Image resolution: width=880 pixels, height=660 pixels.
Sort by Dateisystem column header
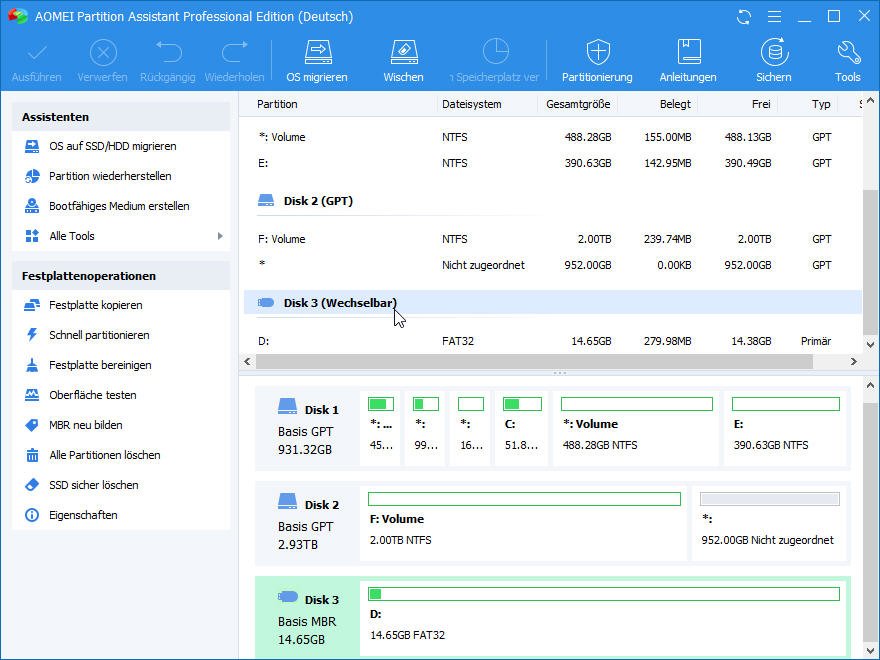(472, 104)
